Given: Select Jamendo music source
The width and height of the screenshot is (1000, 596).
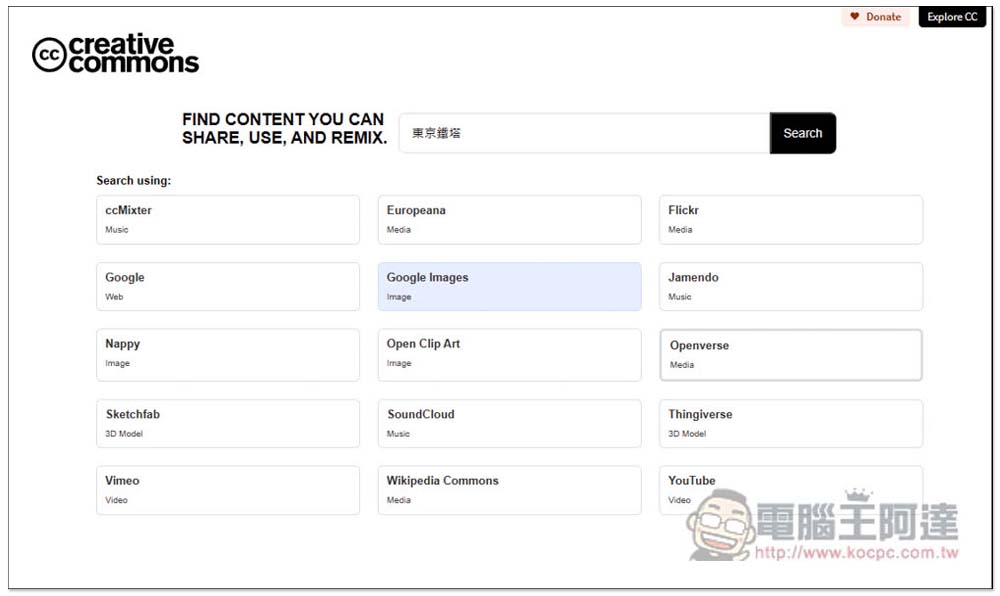Looking at the screenshot, I should coord(791,287).
